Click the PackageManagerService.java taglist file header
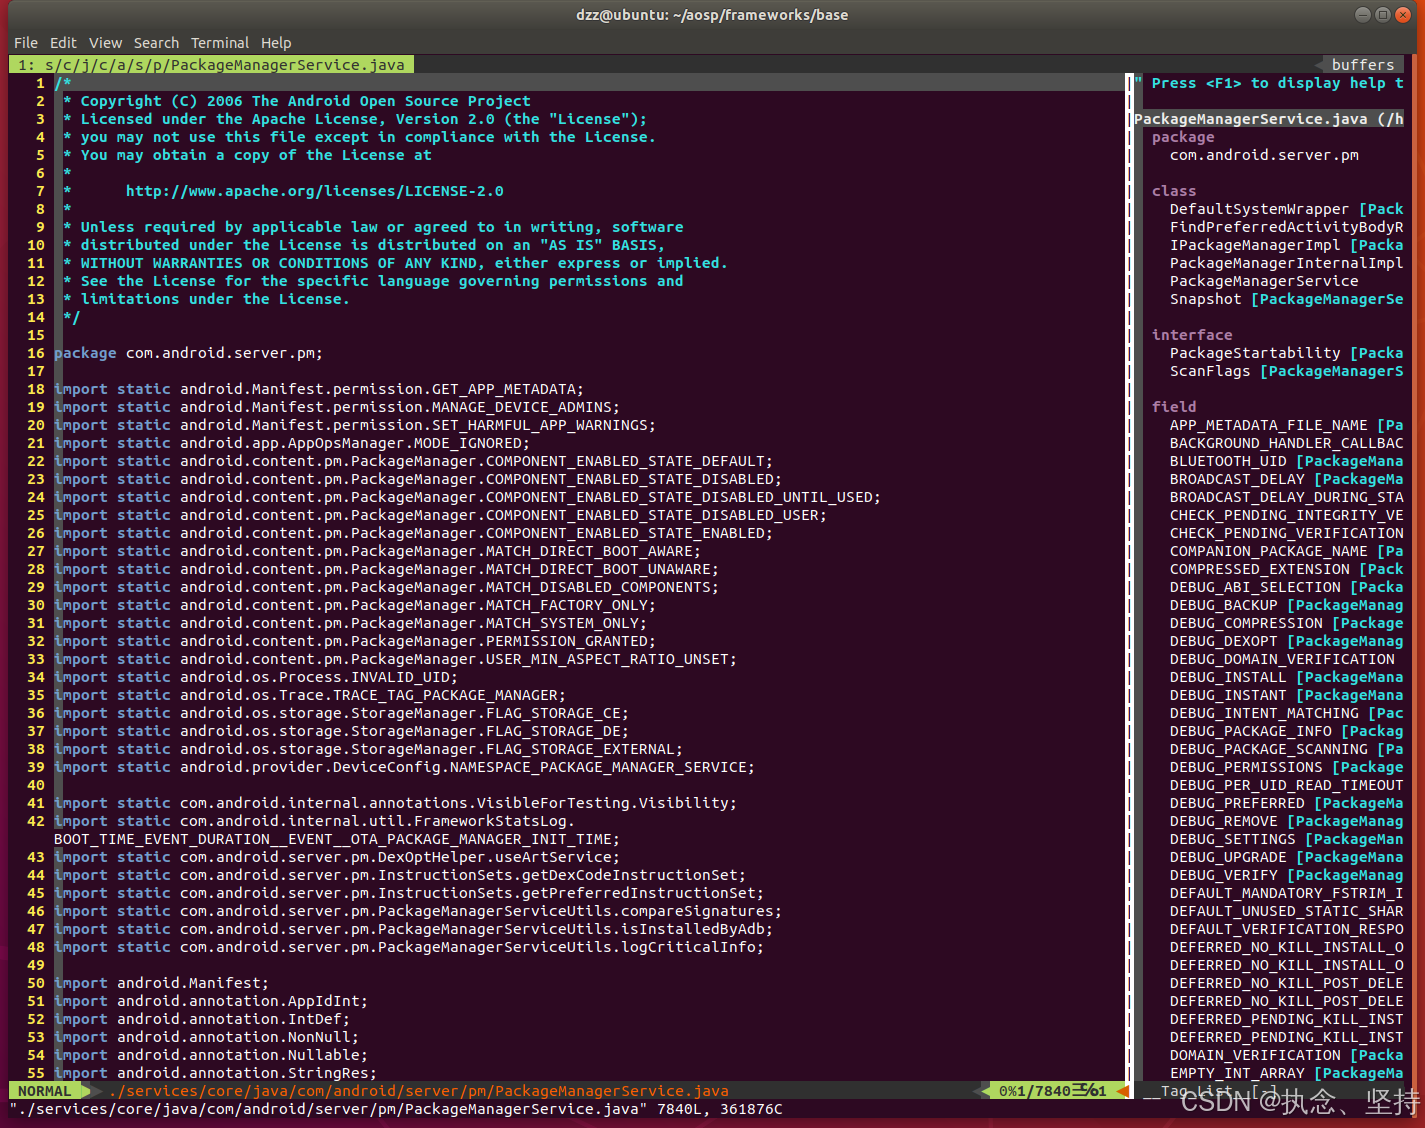The width and height of the screenshot is (1425, 1128). [x=1268, y=119]
